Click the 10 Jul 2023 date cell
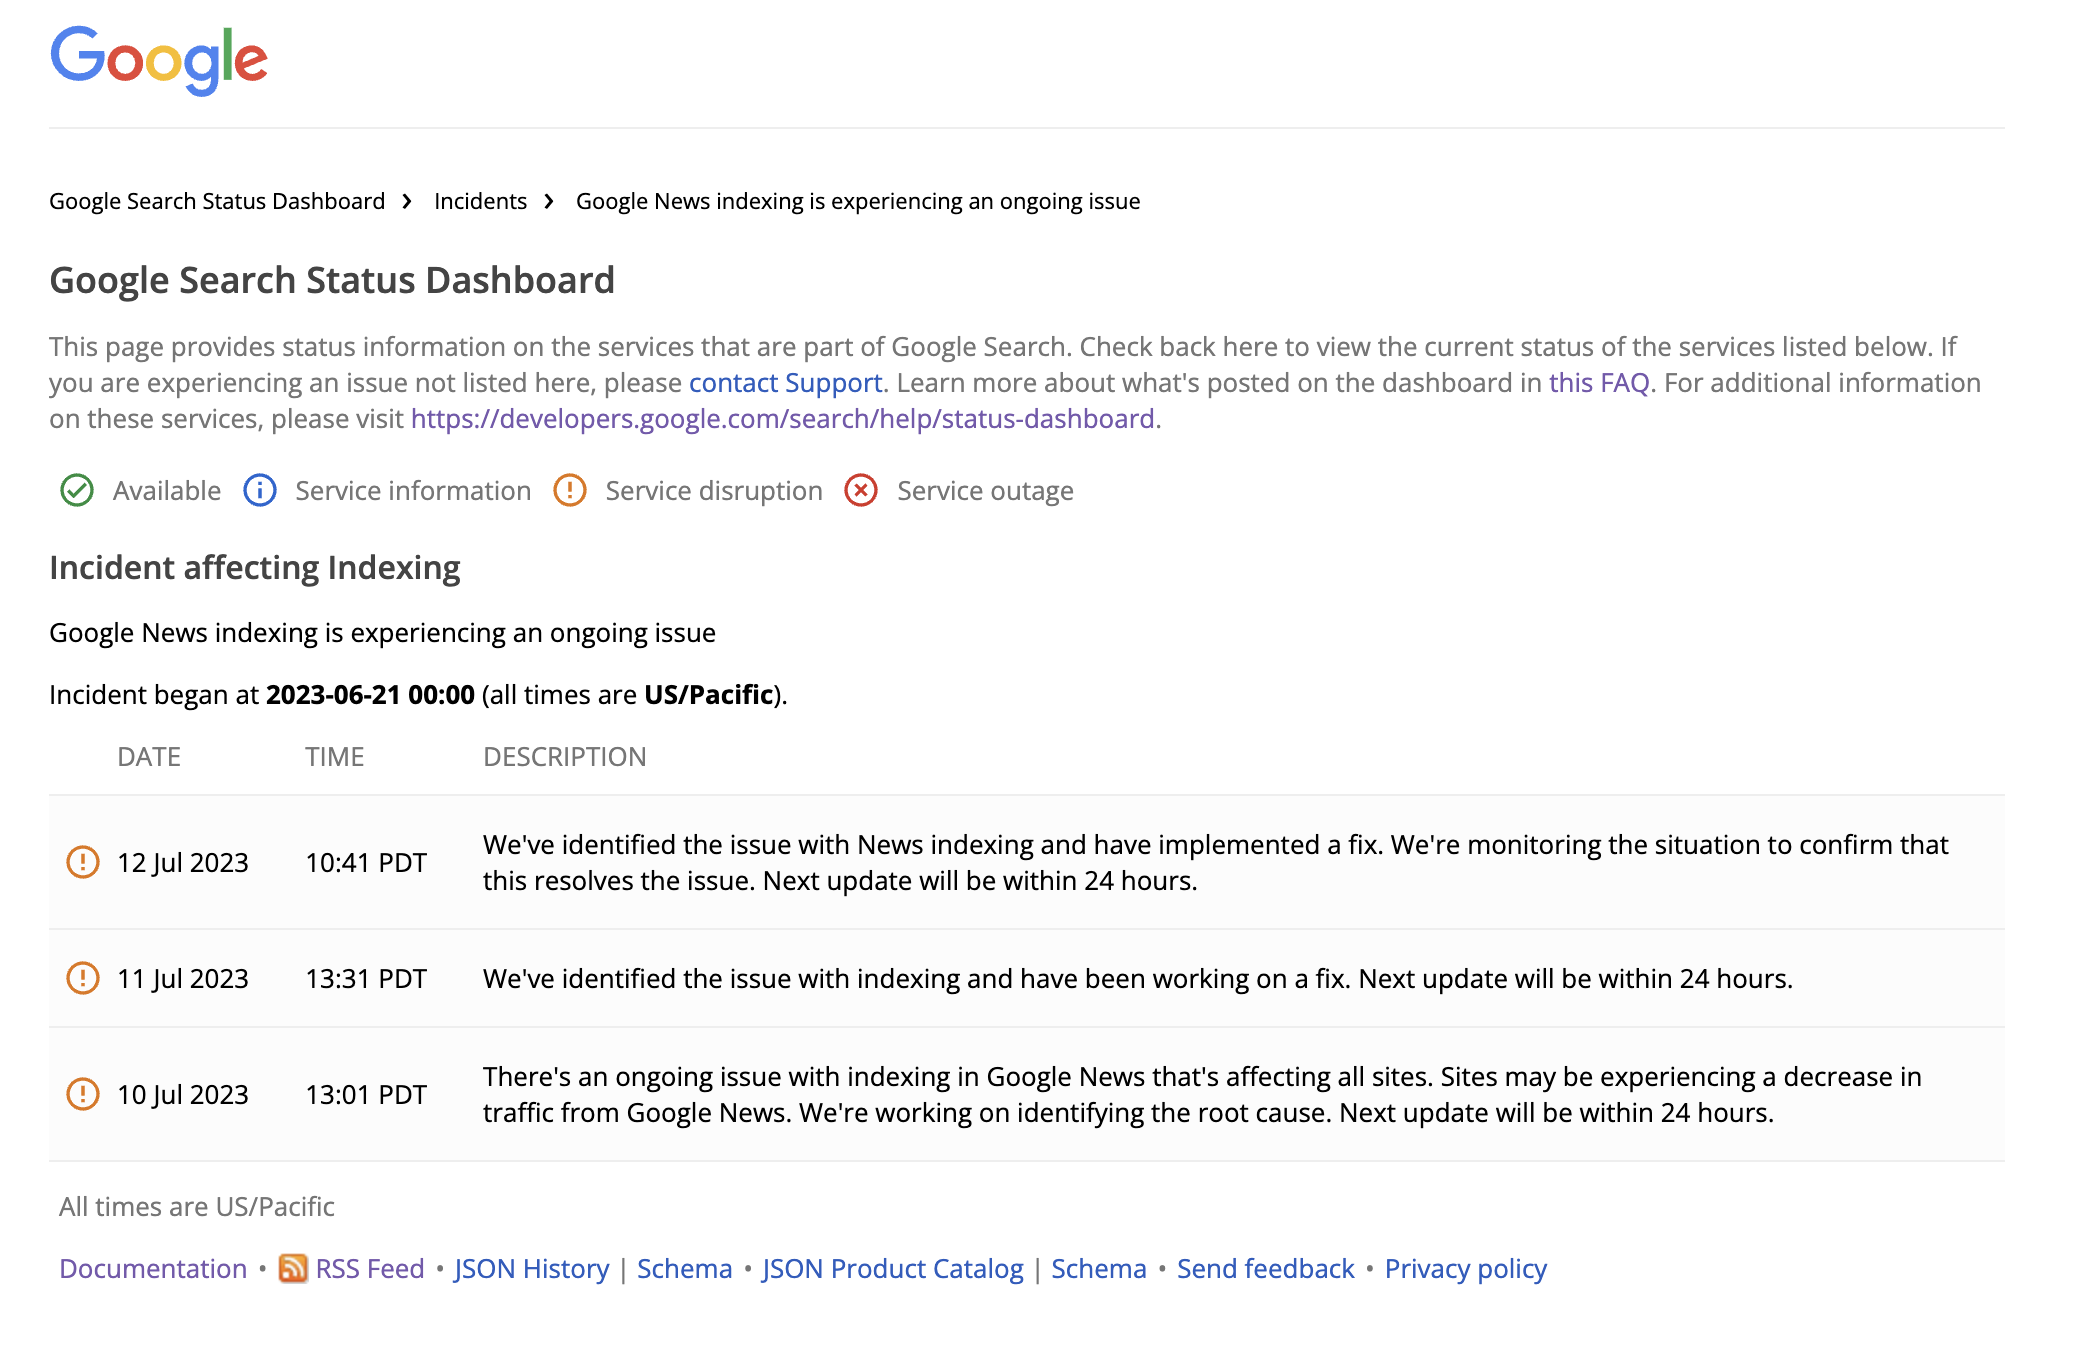The width and height of the screenshot is (2085, 1345). click(x=183, y=1095)
